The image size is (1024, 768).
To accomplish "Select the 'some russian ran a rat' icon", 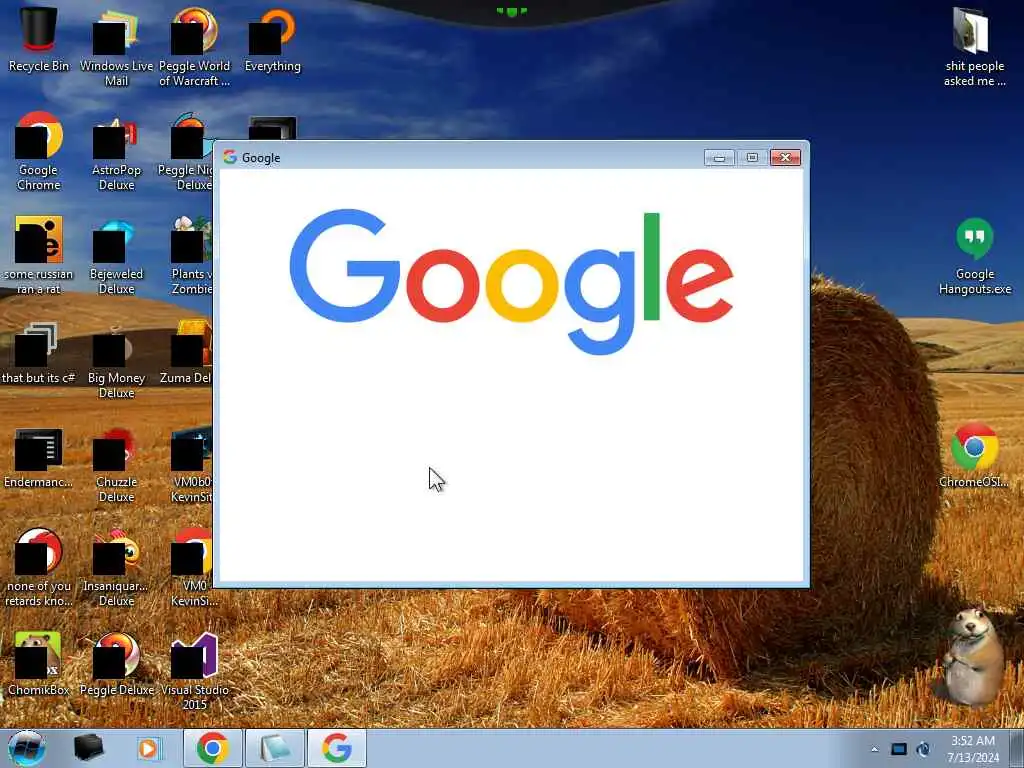I will pyautogui.click(x=39, y=255).
